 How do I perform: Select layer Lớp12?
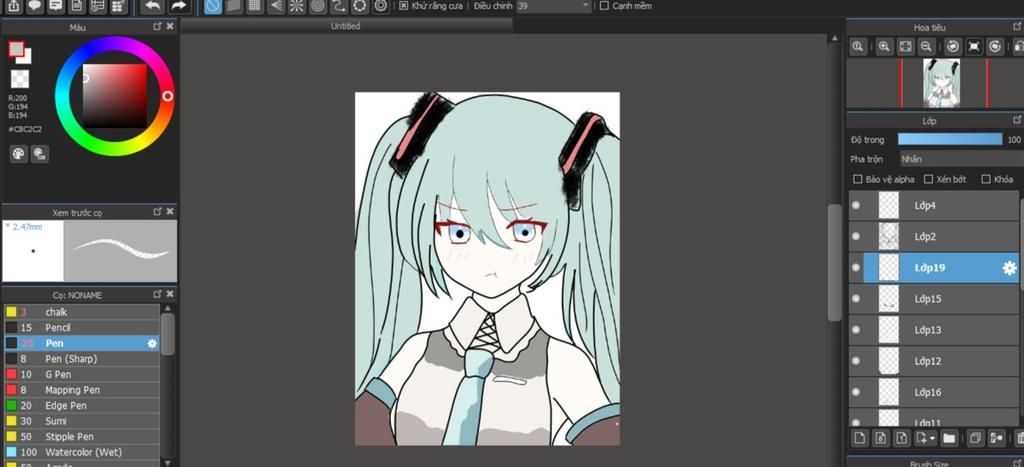point(934,361)
